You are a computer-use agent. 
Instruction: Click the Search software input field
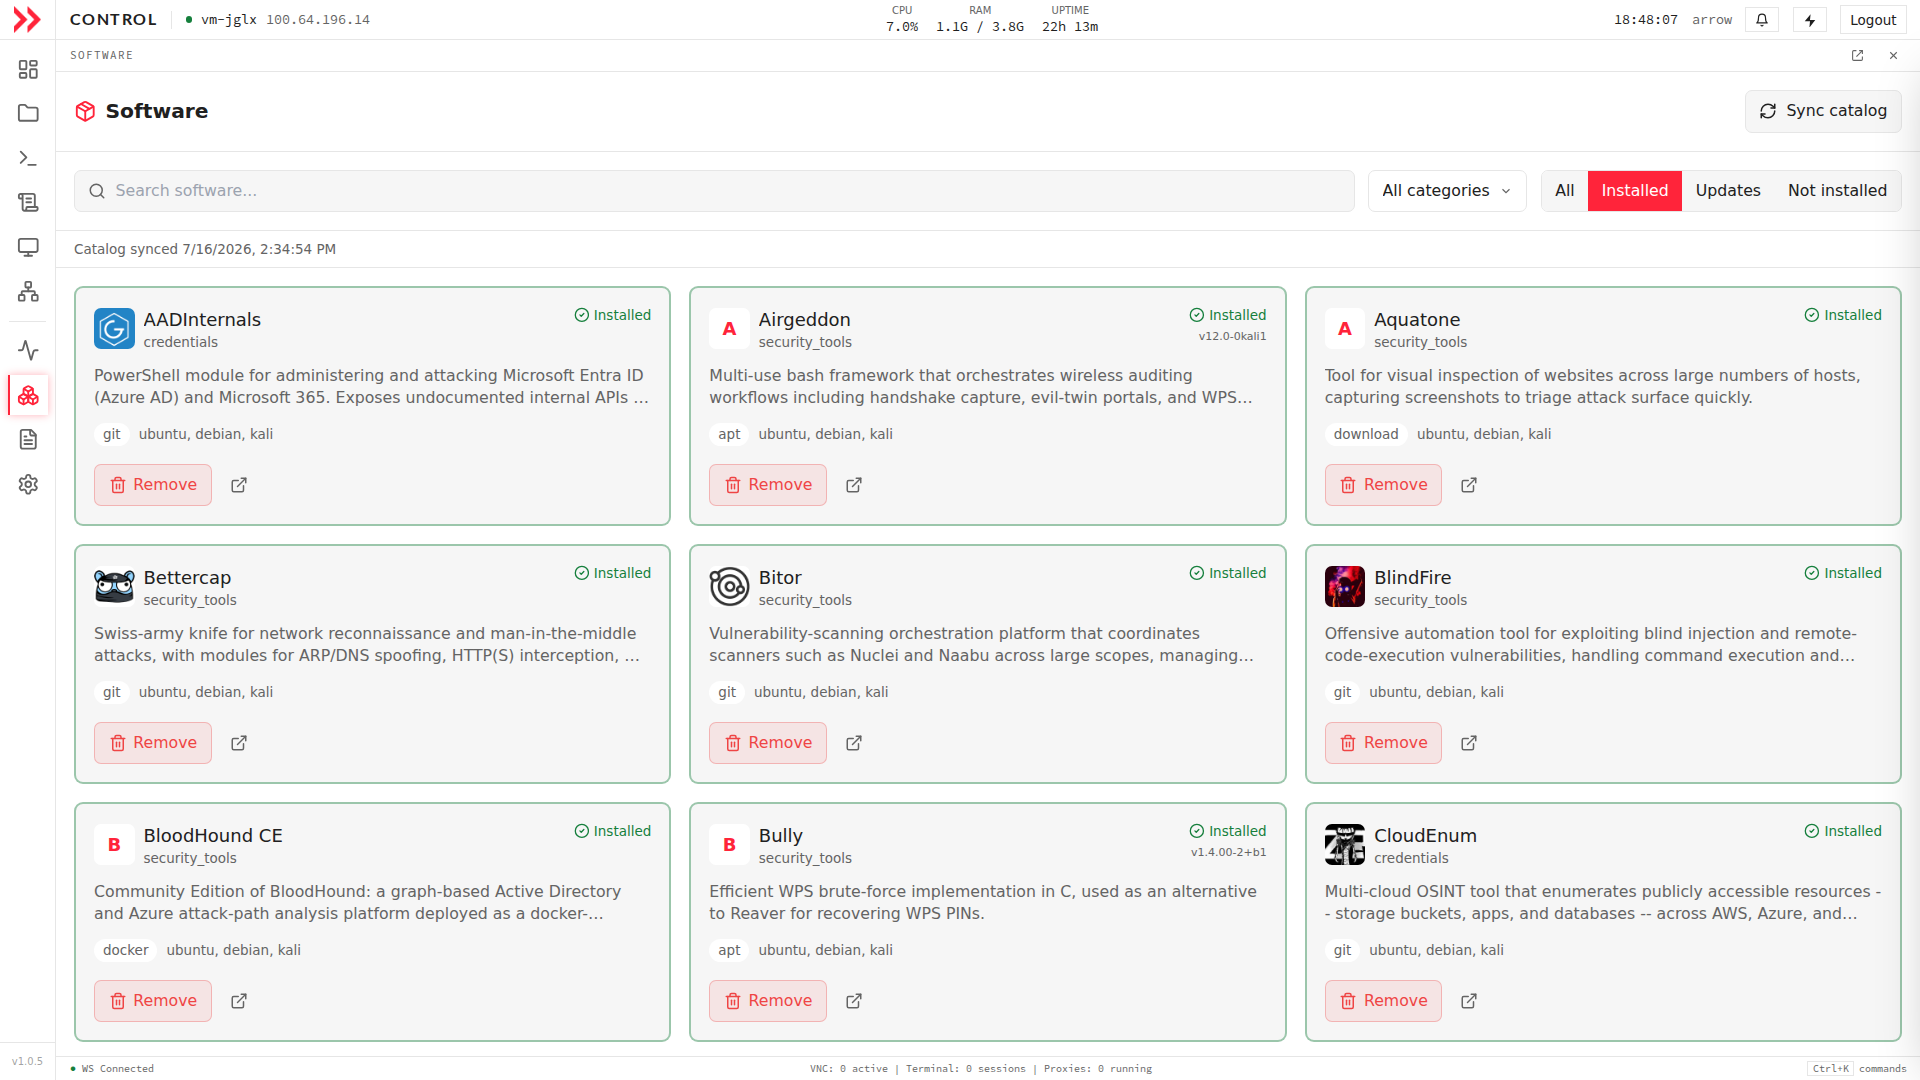coord(714,191)
